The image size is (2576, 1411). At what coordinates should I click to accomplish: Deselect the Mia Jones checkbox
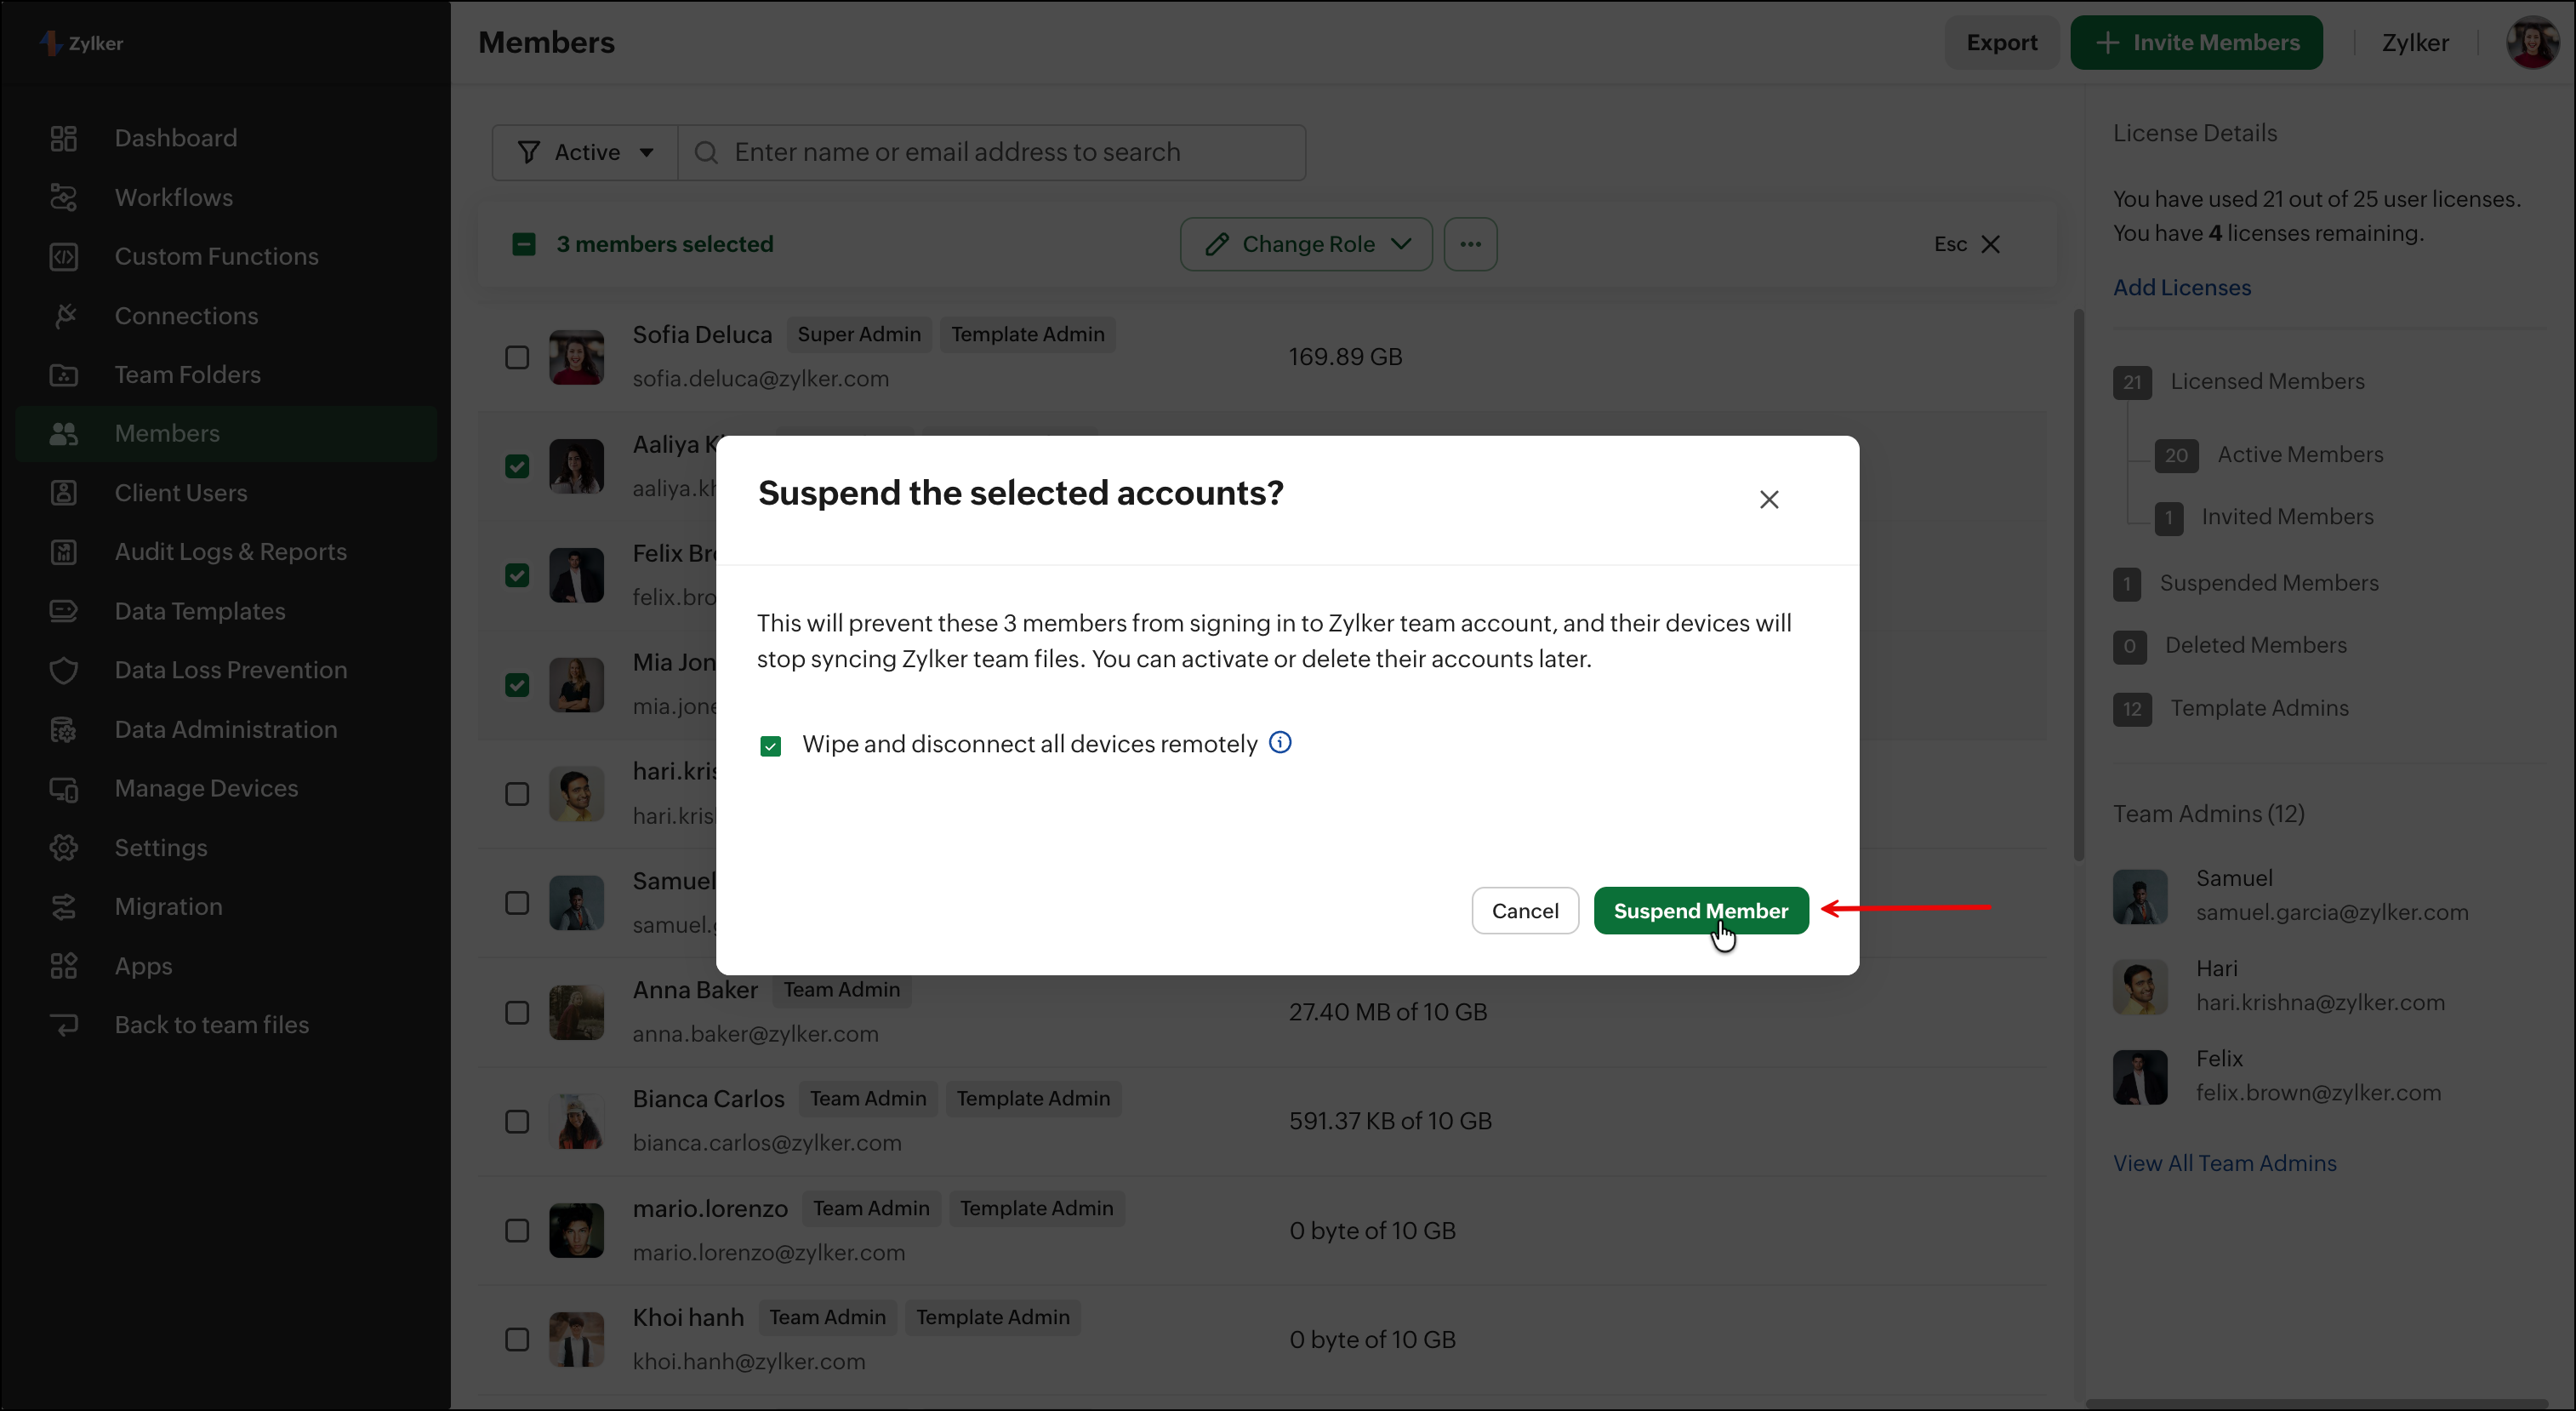tap(517, 685)
